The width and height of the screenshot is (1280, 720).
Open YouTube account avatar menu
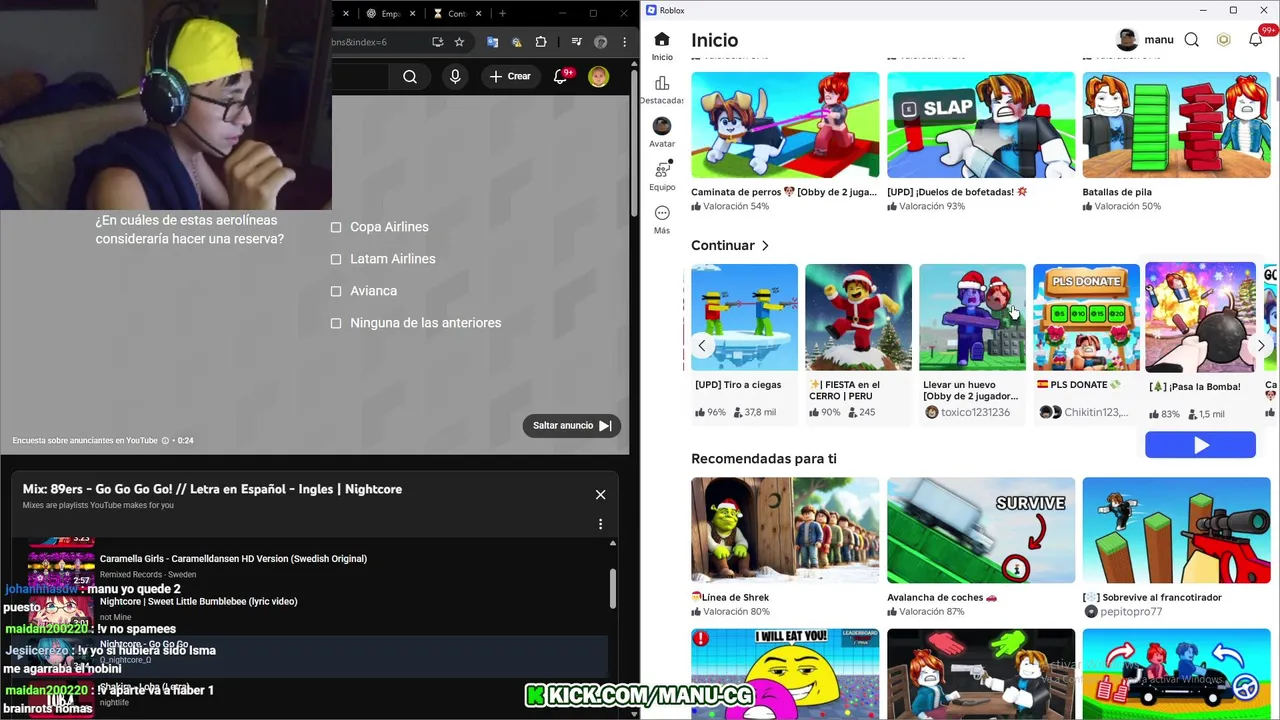click(599, 77)
